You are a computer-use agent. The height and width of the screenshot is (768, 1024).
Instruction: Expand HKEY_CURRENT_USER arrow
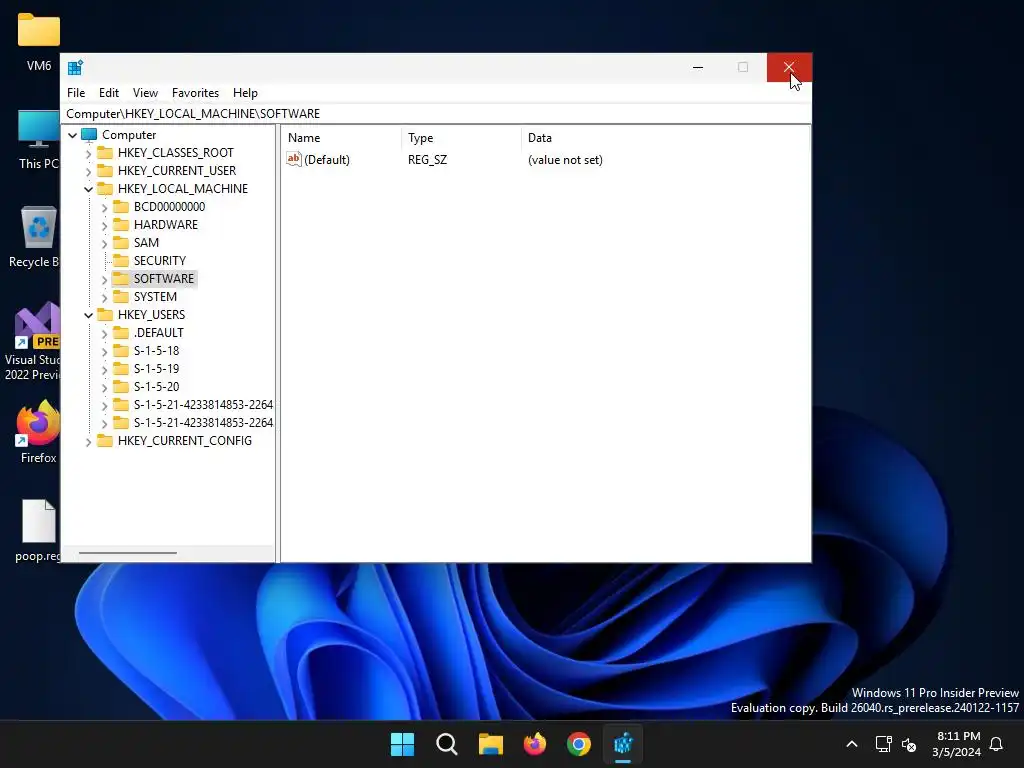coord(88,172)
